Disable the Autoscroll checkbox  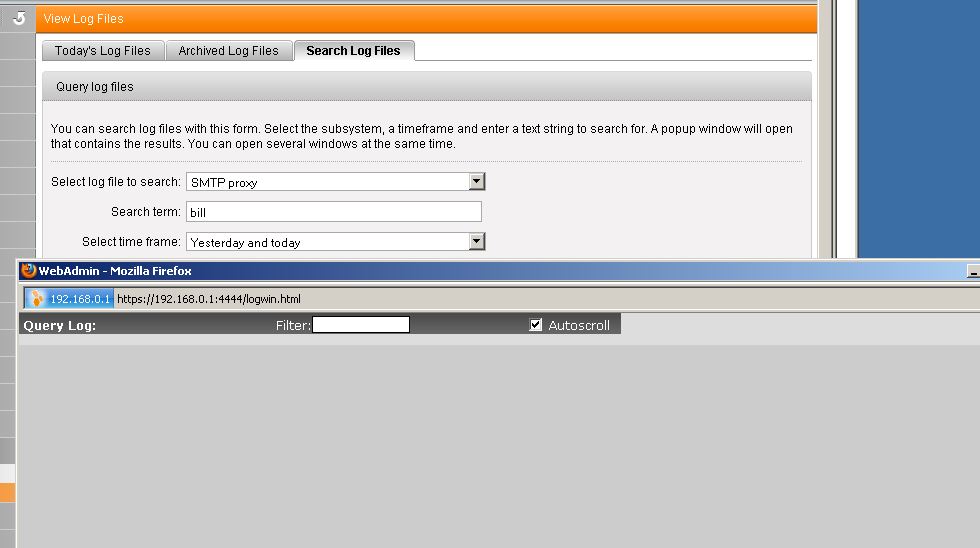tap(536, 325)
